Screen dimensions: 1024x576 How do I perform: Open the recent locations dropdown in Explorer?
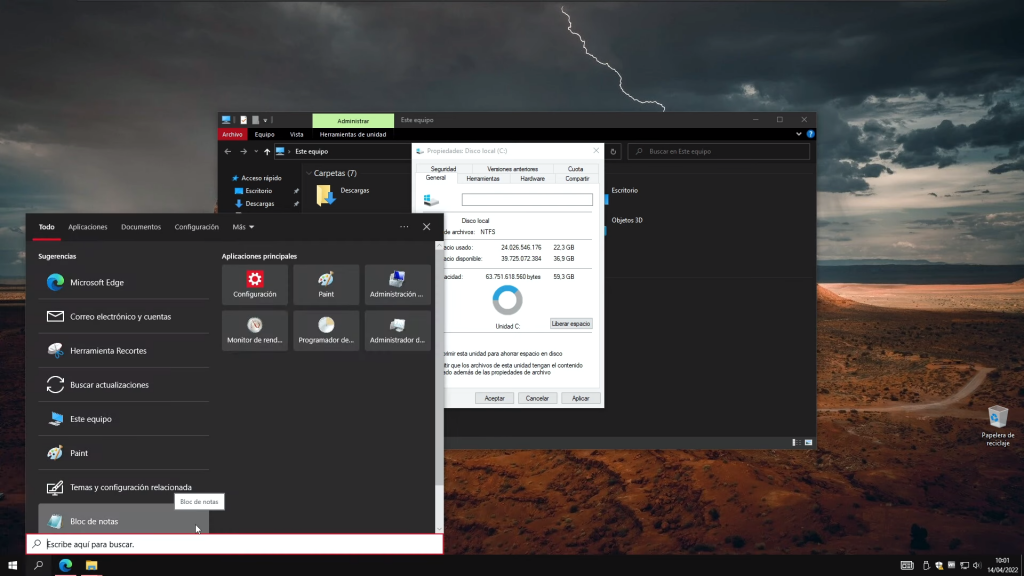pyautogui.click(x=255, y=152)
